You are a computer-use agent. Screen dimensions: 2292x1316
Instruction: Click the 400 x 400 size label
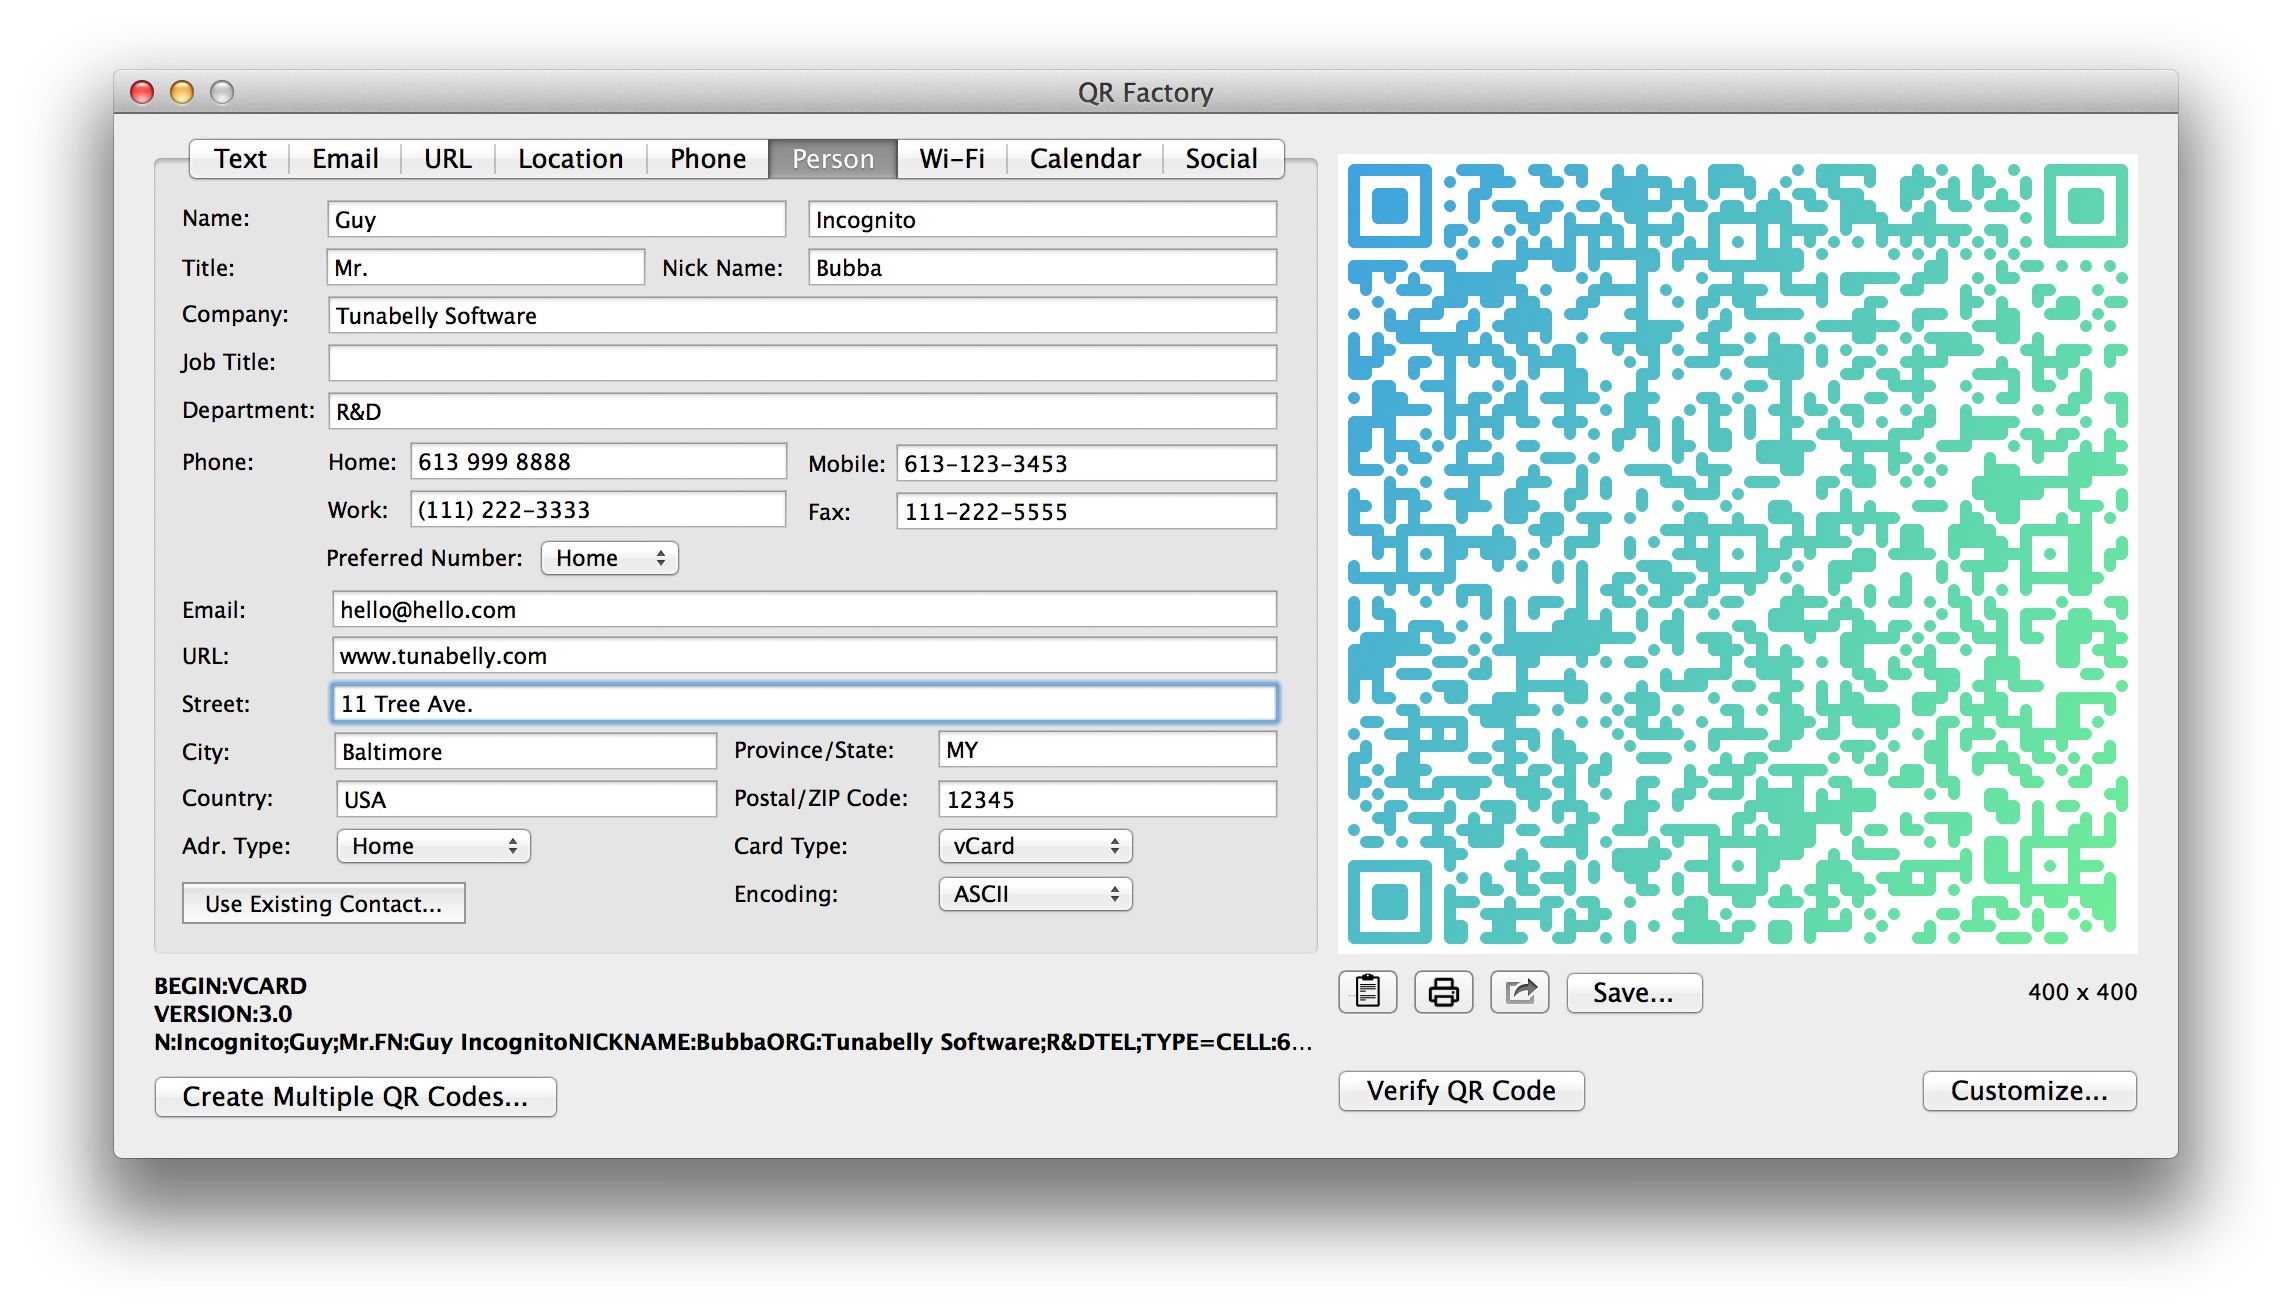click(x=2082, y=991)
